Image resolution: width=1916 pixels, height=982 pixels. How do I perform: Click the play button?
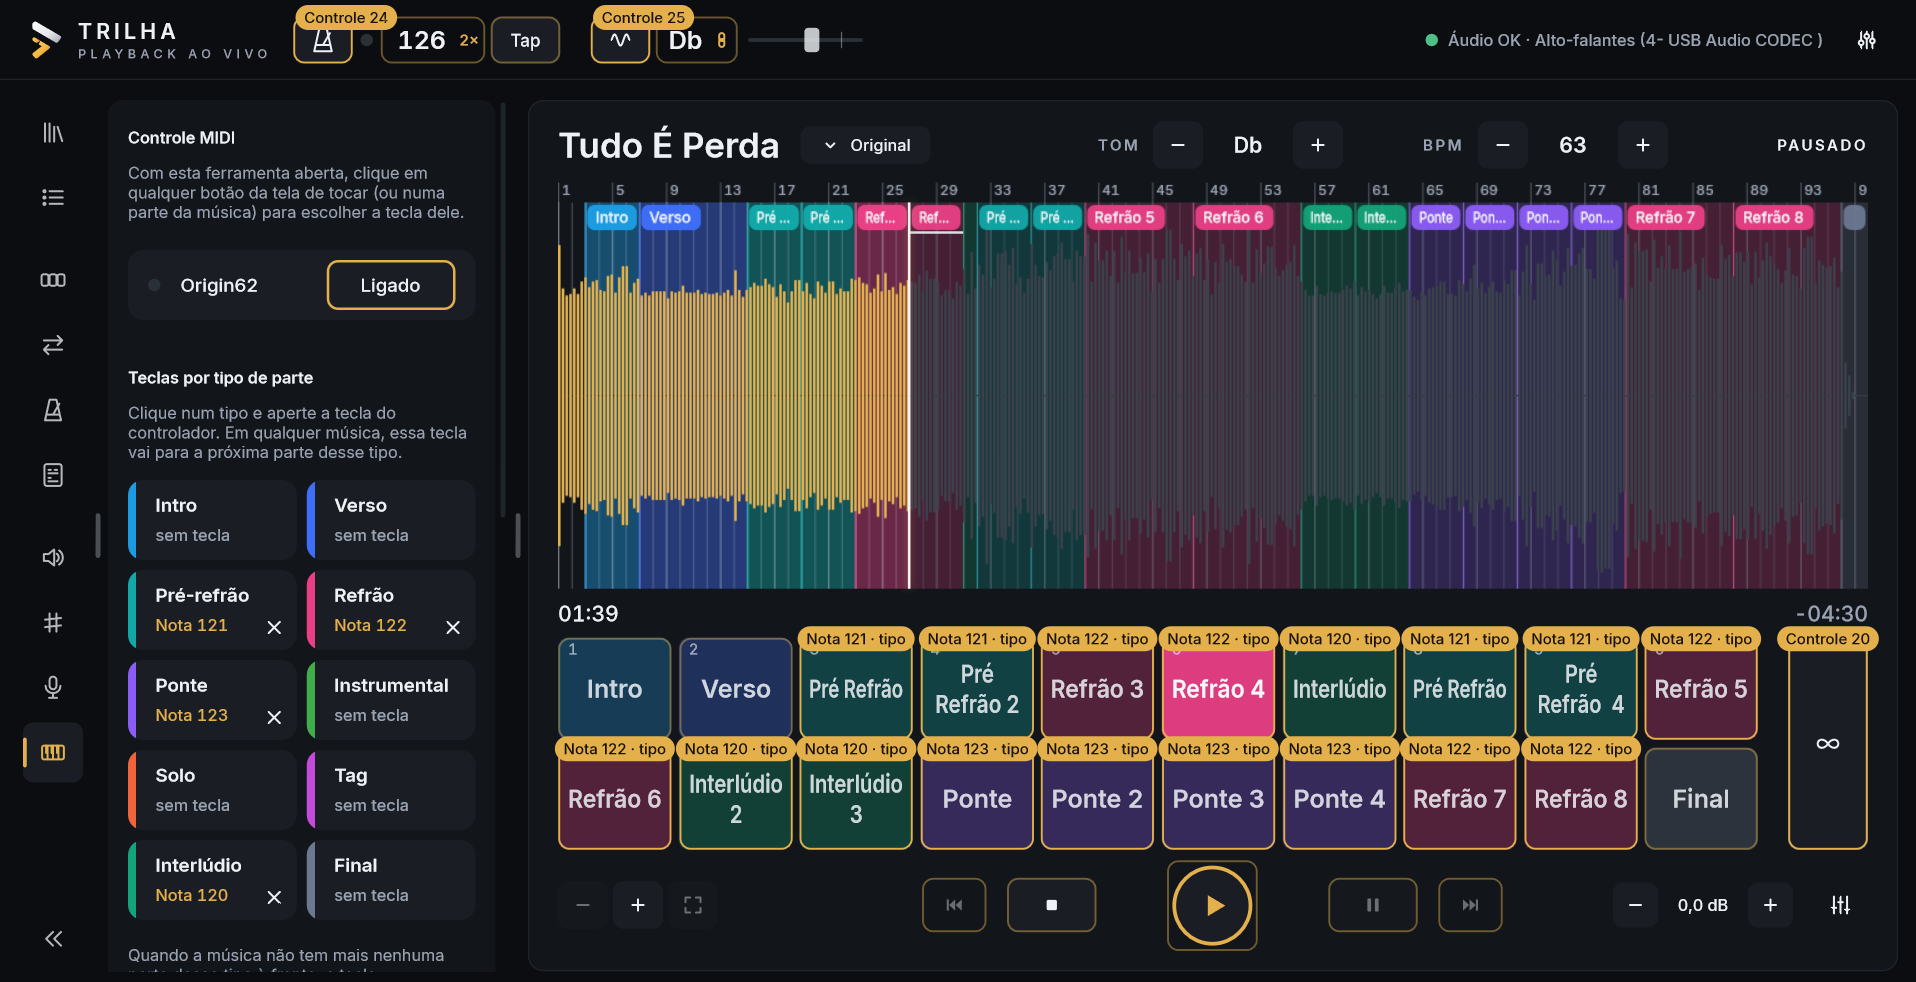tap(1212, 905)
